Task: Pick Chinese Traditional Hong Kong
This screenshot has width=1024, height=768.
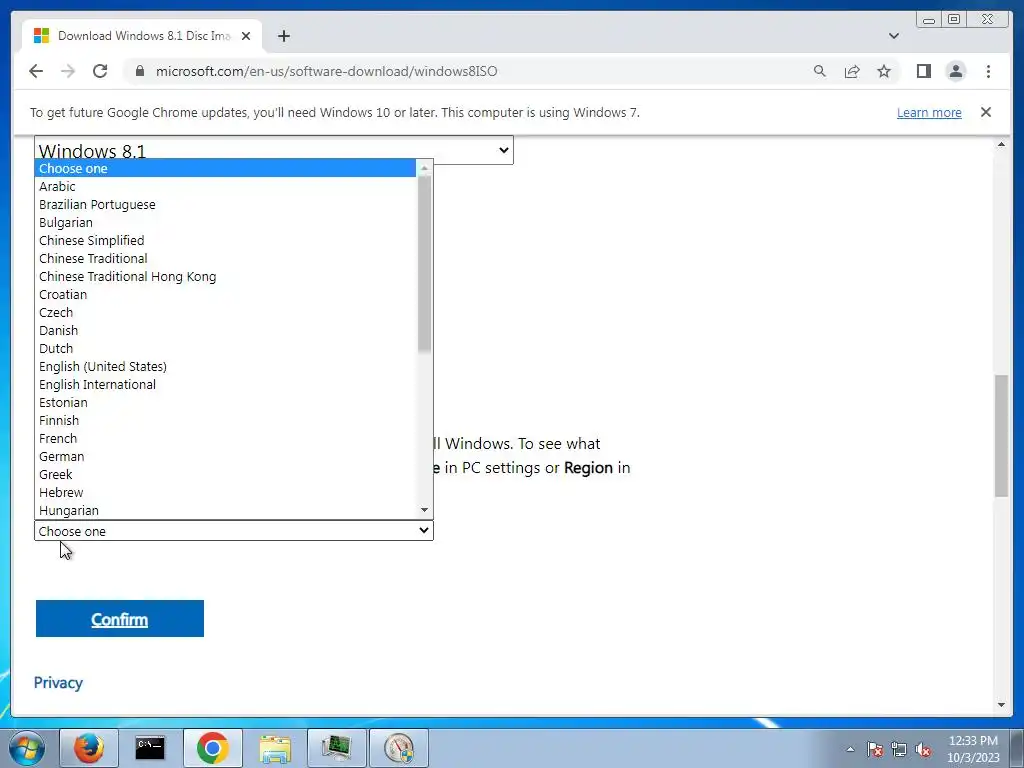Action: (225, 276)
